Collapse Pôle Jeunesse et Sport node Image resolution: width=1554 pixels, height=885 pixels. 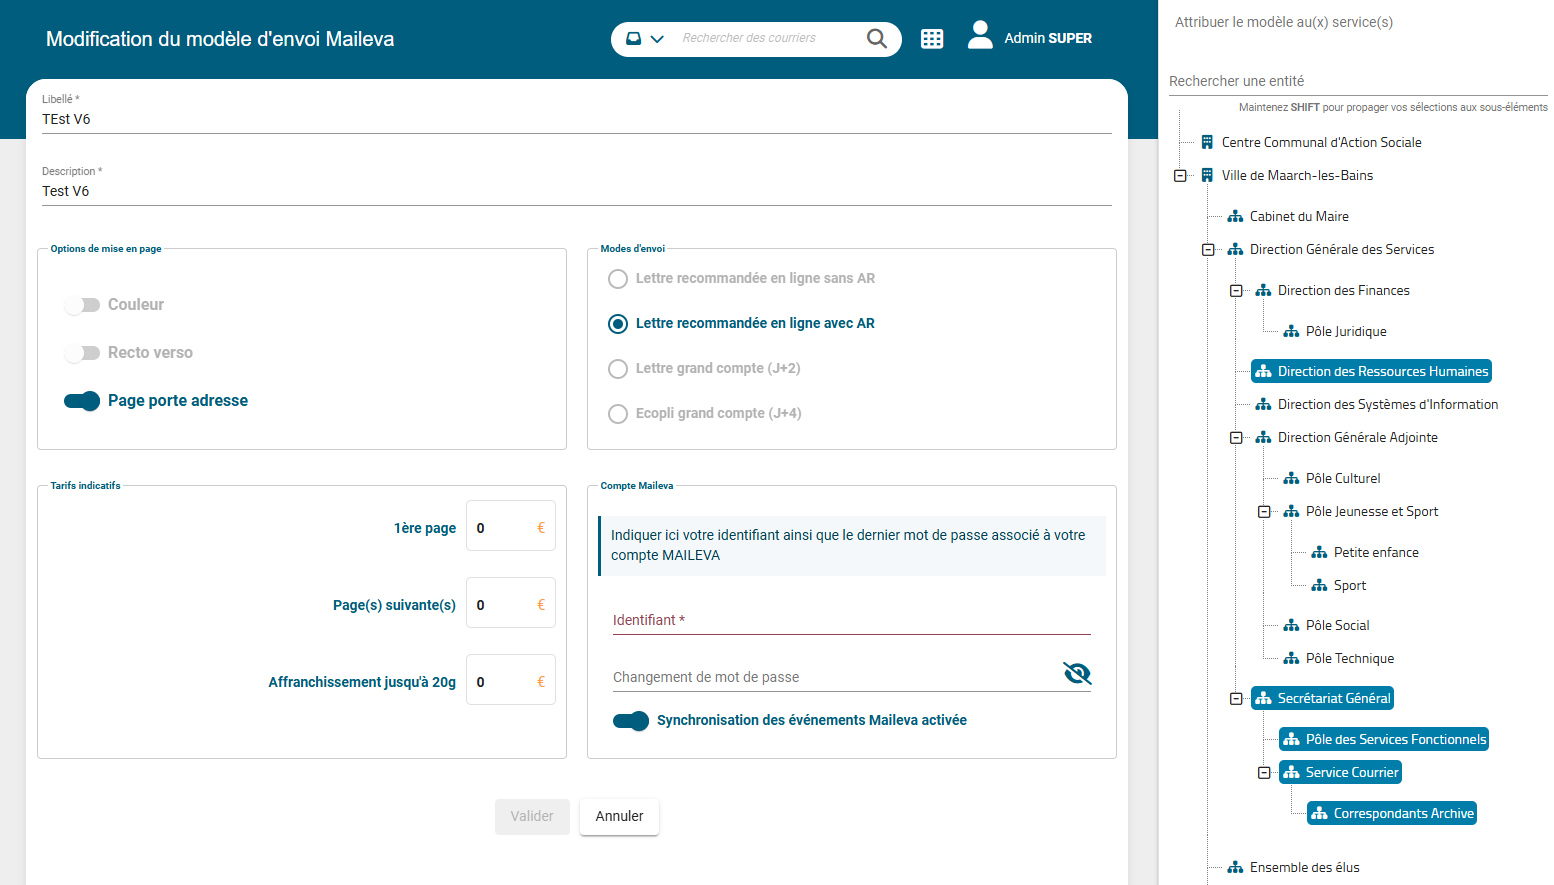click(x=1264, y=512)
